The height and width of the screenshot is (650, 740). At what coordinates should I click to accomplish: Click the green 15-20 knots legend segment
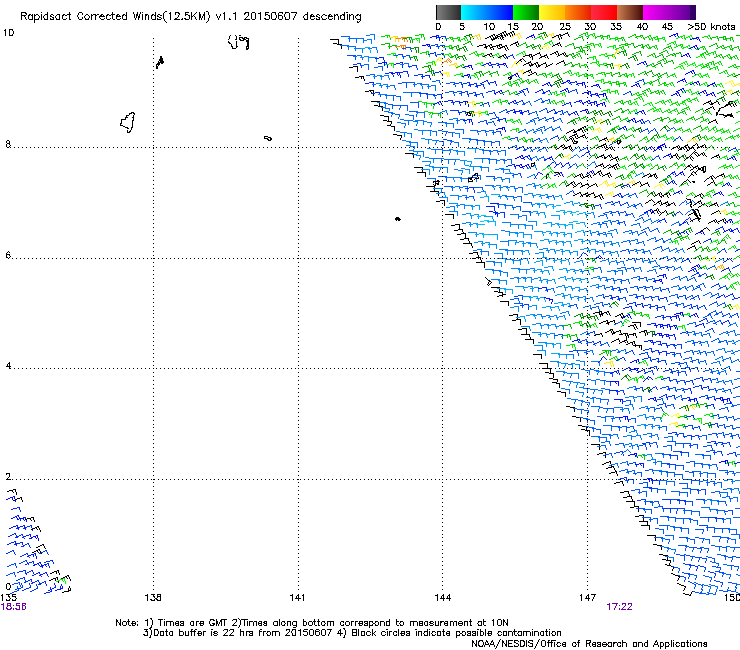(526, 12)
